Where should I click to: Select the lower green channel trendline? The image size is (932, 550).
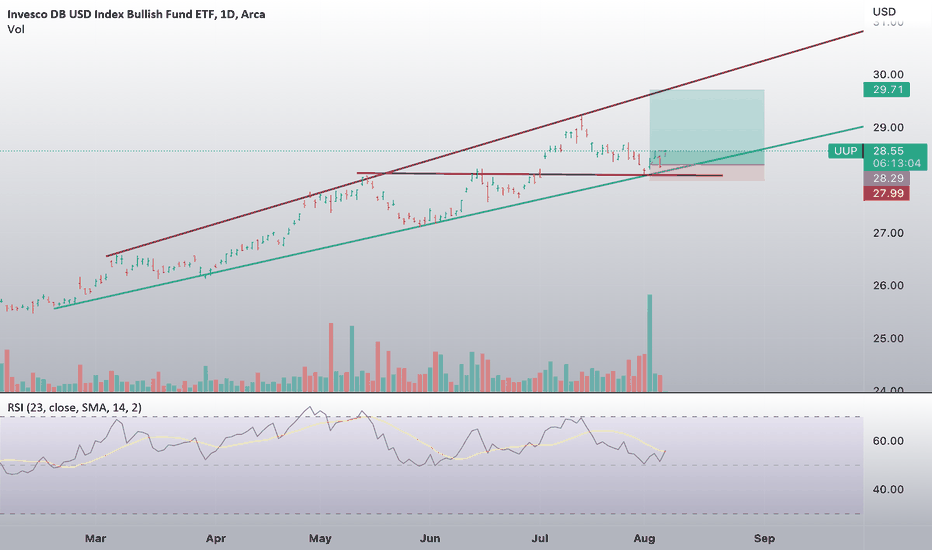point(458,217)
